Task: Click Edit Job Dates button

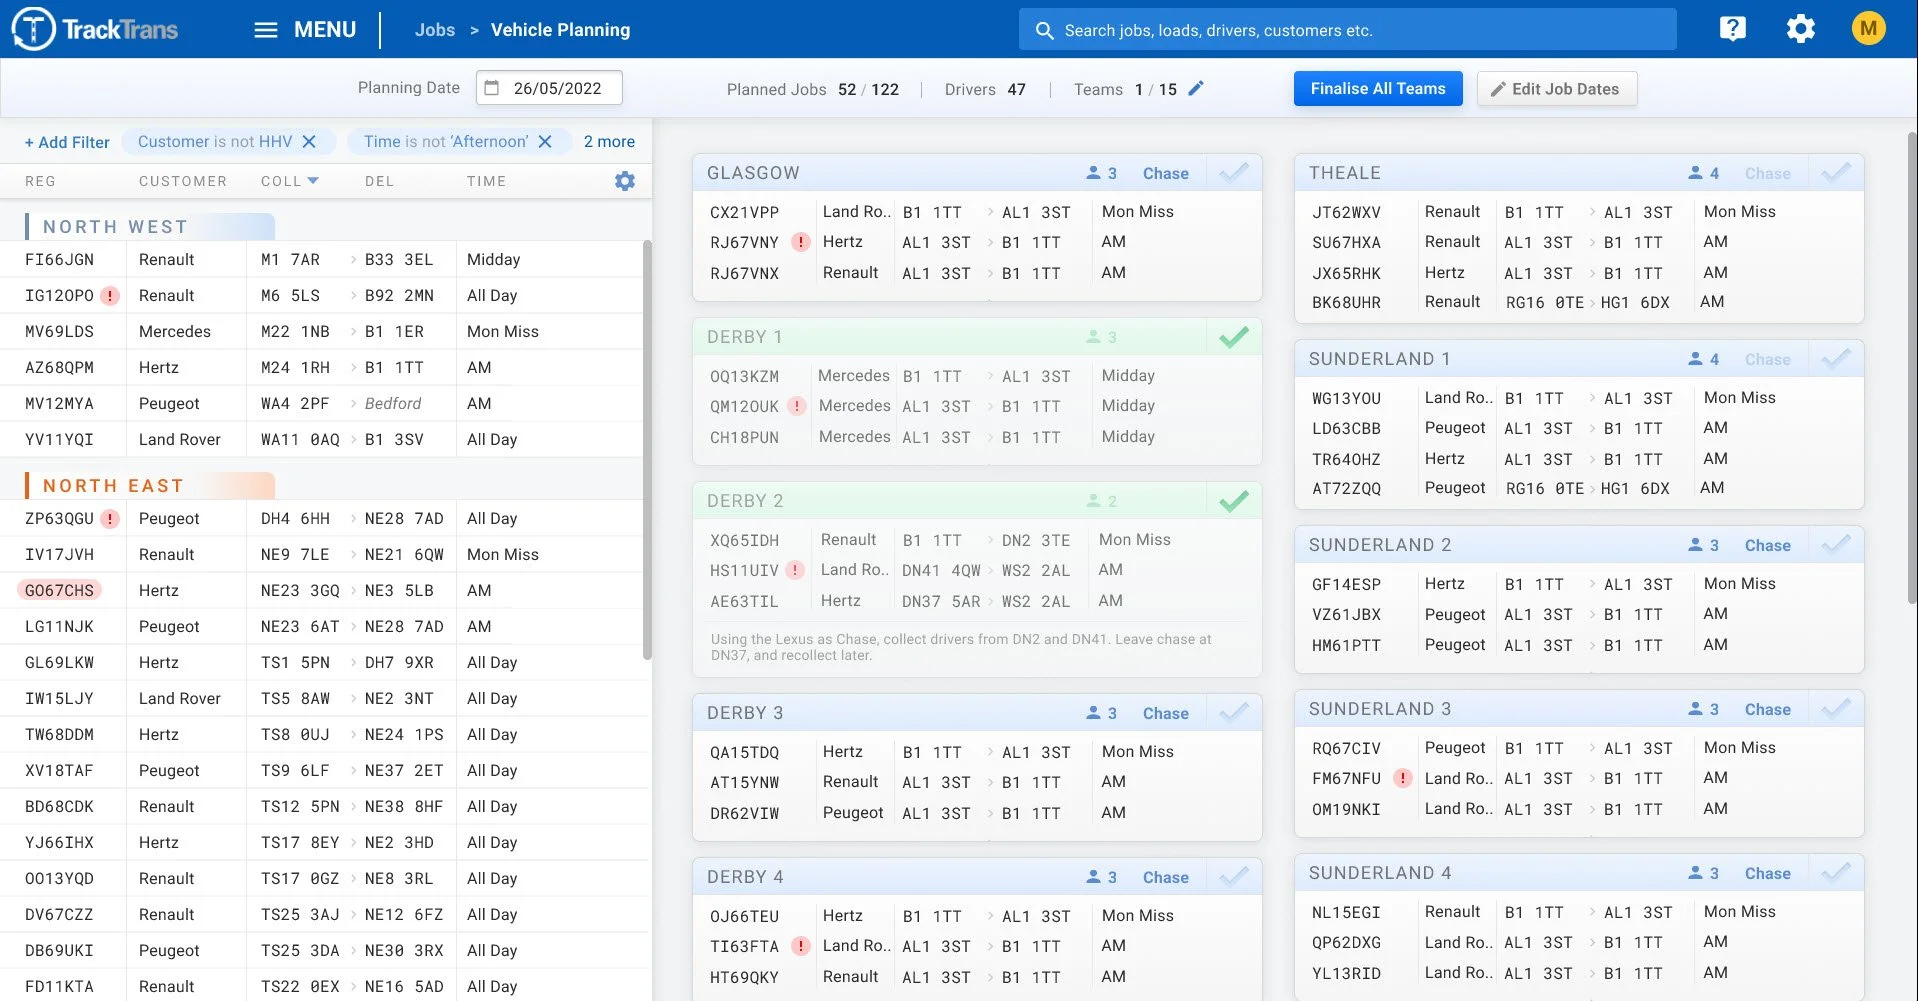Action: coord(1556,89)
